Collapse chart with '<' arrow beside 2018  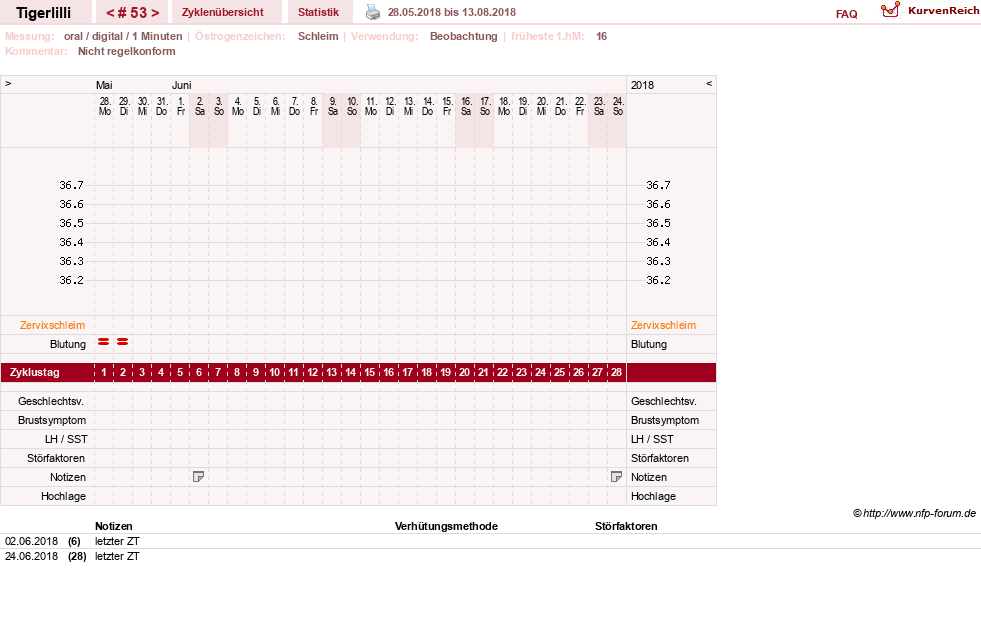click(709, 83)
